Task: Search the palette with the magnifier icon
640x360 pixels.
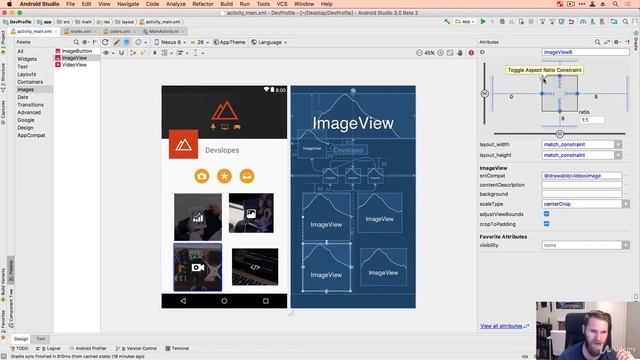Action: pos(76,42)
